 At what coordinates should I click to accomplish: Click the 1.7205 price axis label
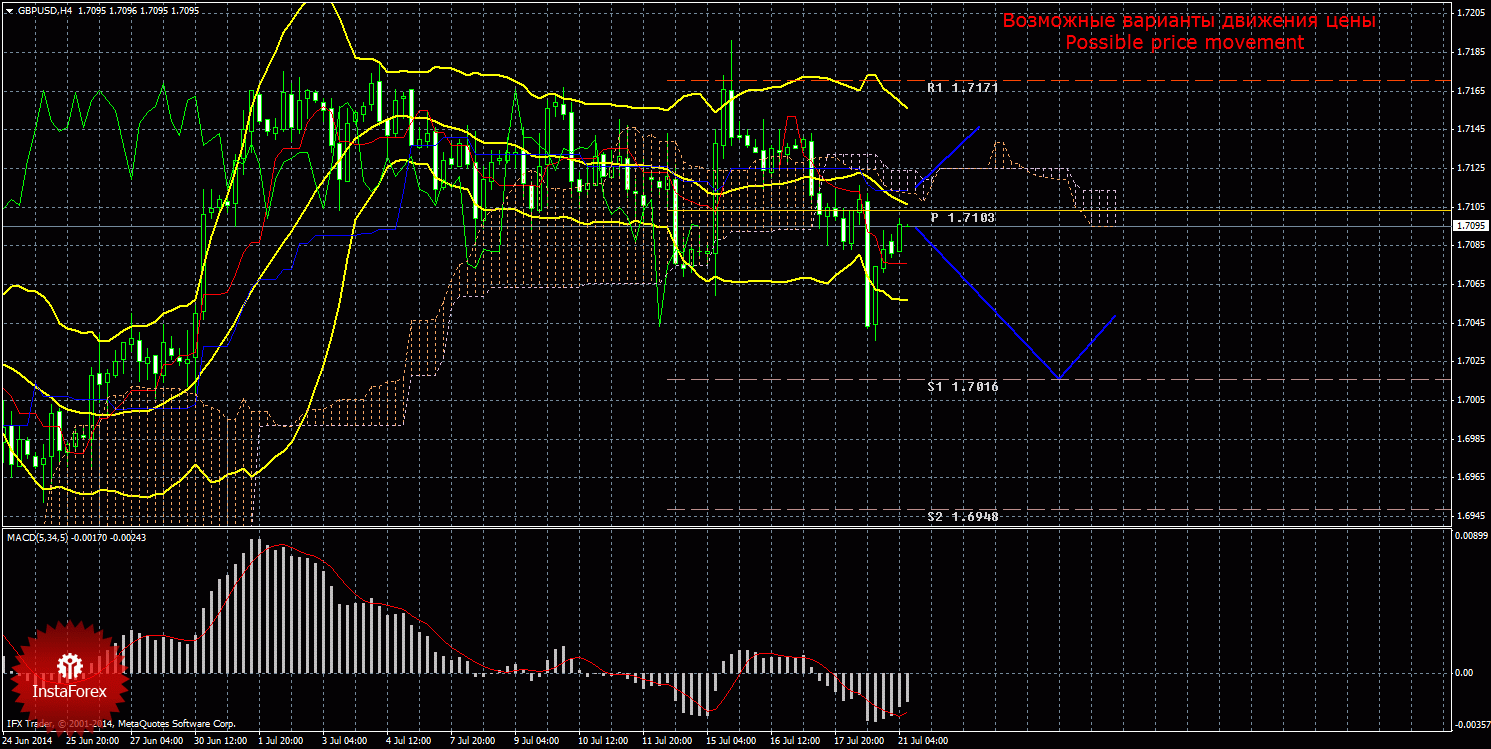click(x=1470, y=14)
